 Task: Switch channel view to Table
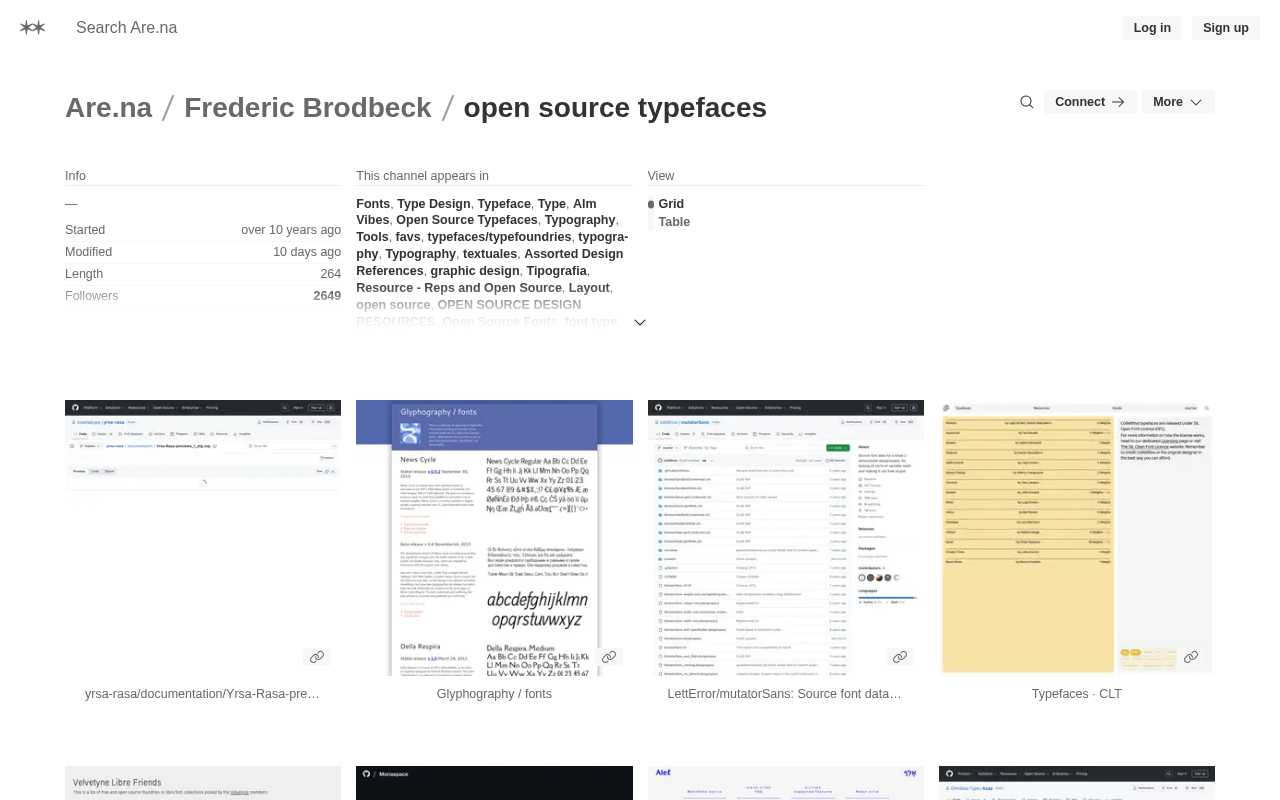673,221
